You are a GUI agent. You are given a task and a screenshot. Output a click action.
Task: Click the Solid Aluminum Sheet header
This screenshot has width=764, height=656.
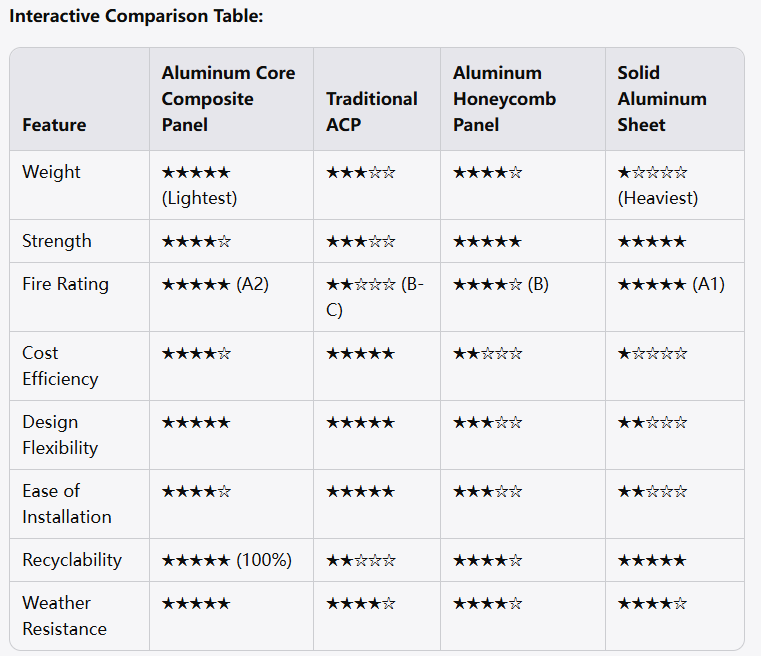click(662, 99)
